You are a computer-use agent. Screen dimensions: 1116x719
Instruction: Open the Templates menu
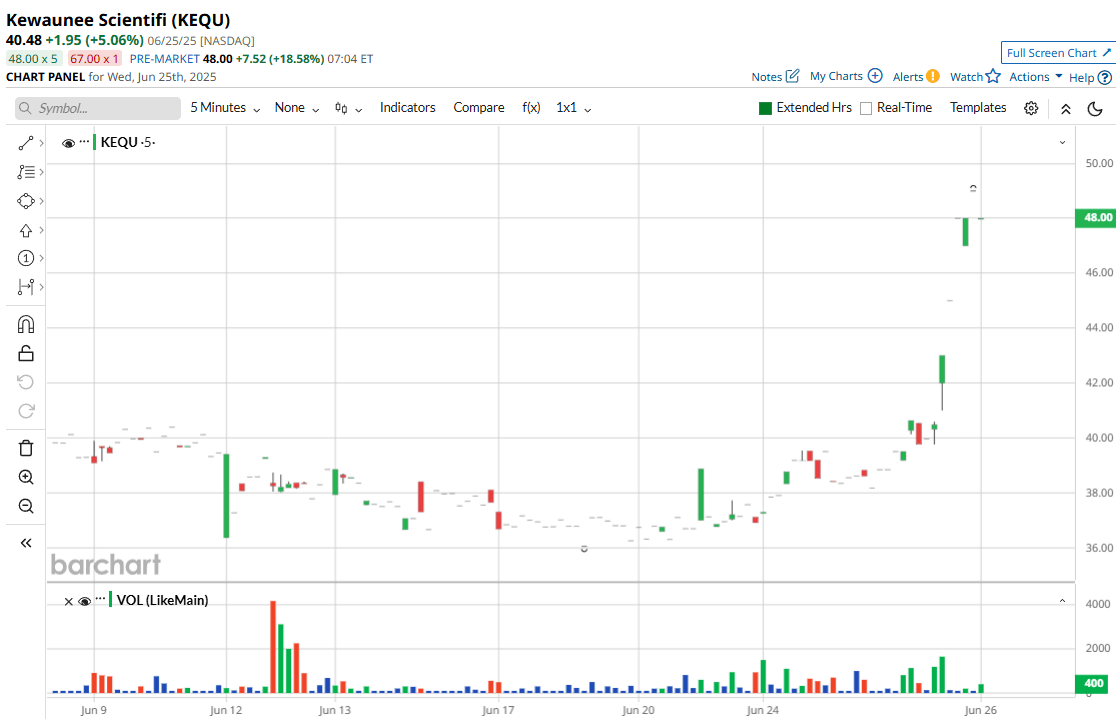pyautogui.click(x=978, y=107)
